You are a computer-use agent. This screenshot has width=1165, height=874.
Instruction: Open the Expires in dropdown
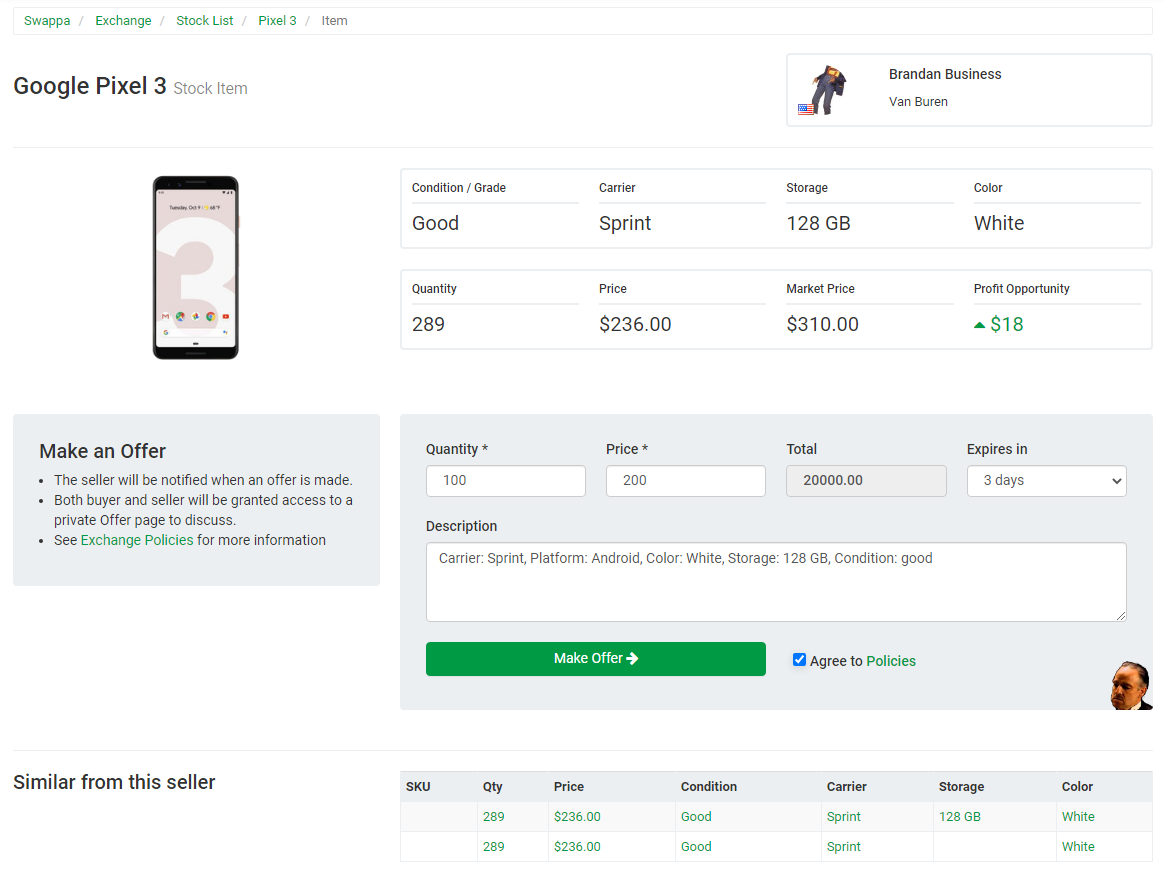(1046, 481)
